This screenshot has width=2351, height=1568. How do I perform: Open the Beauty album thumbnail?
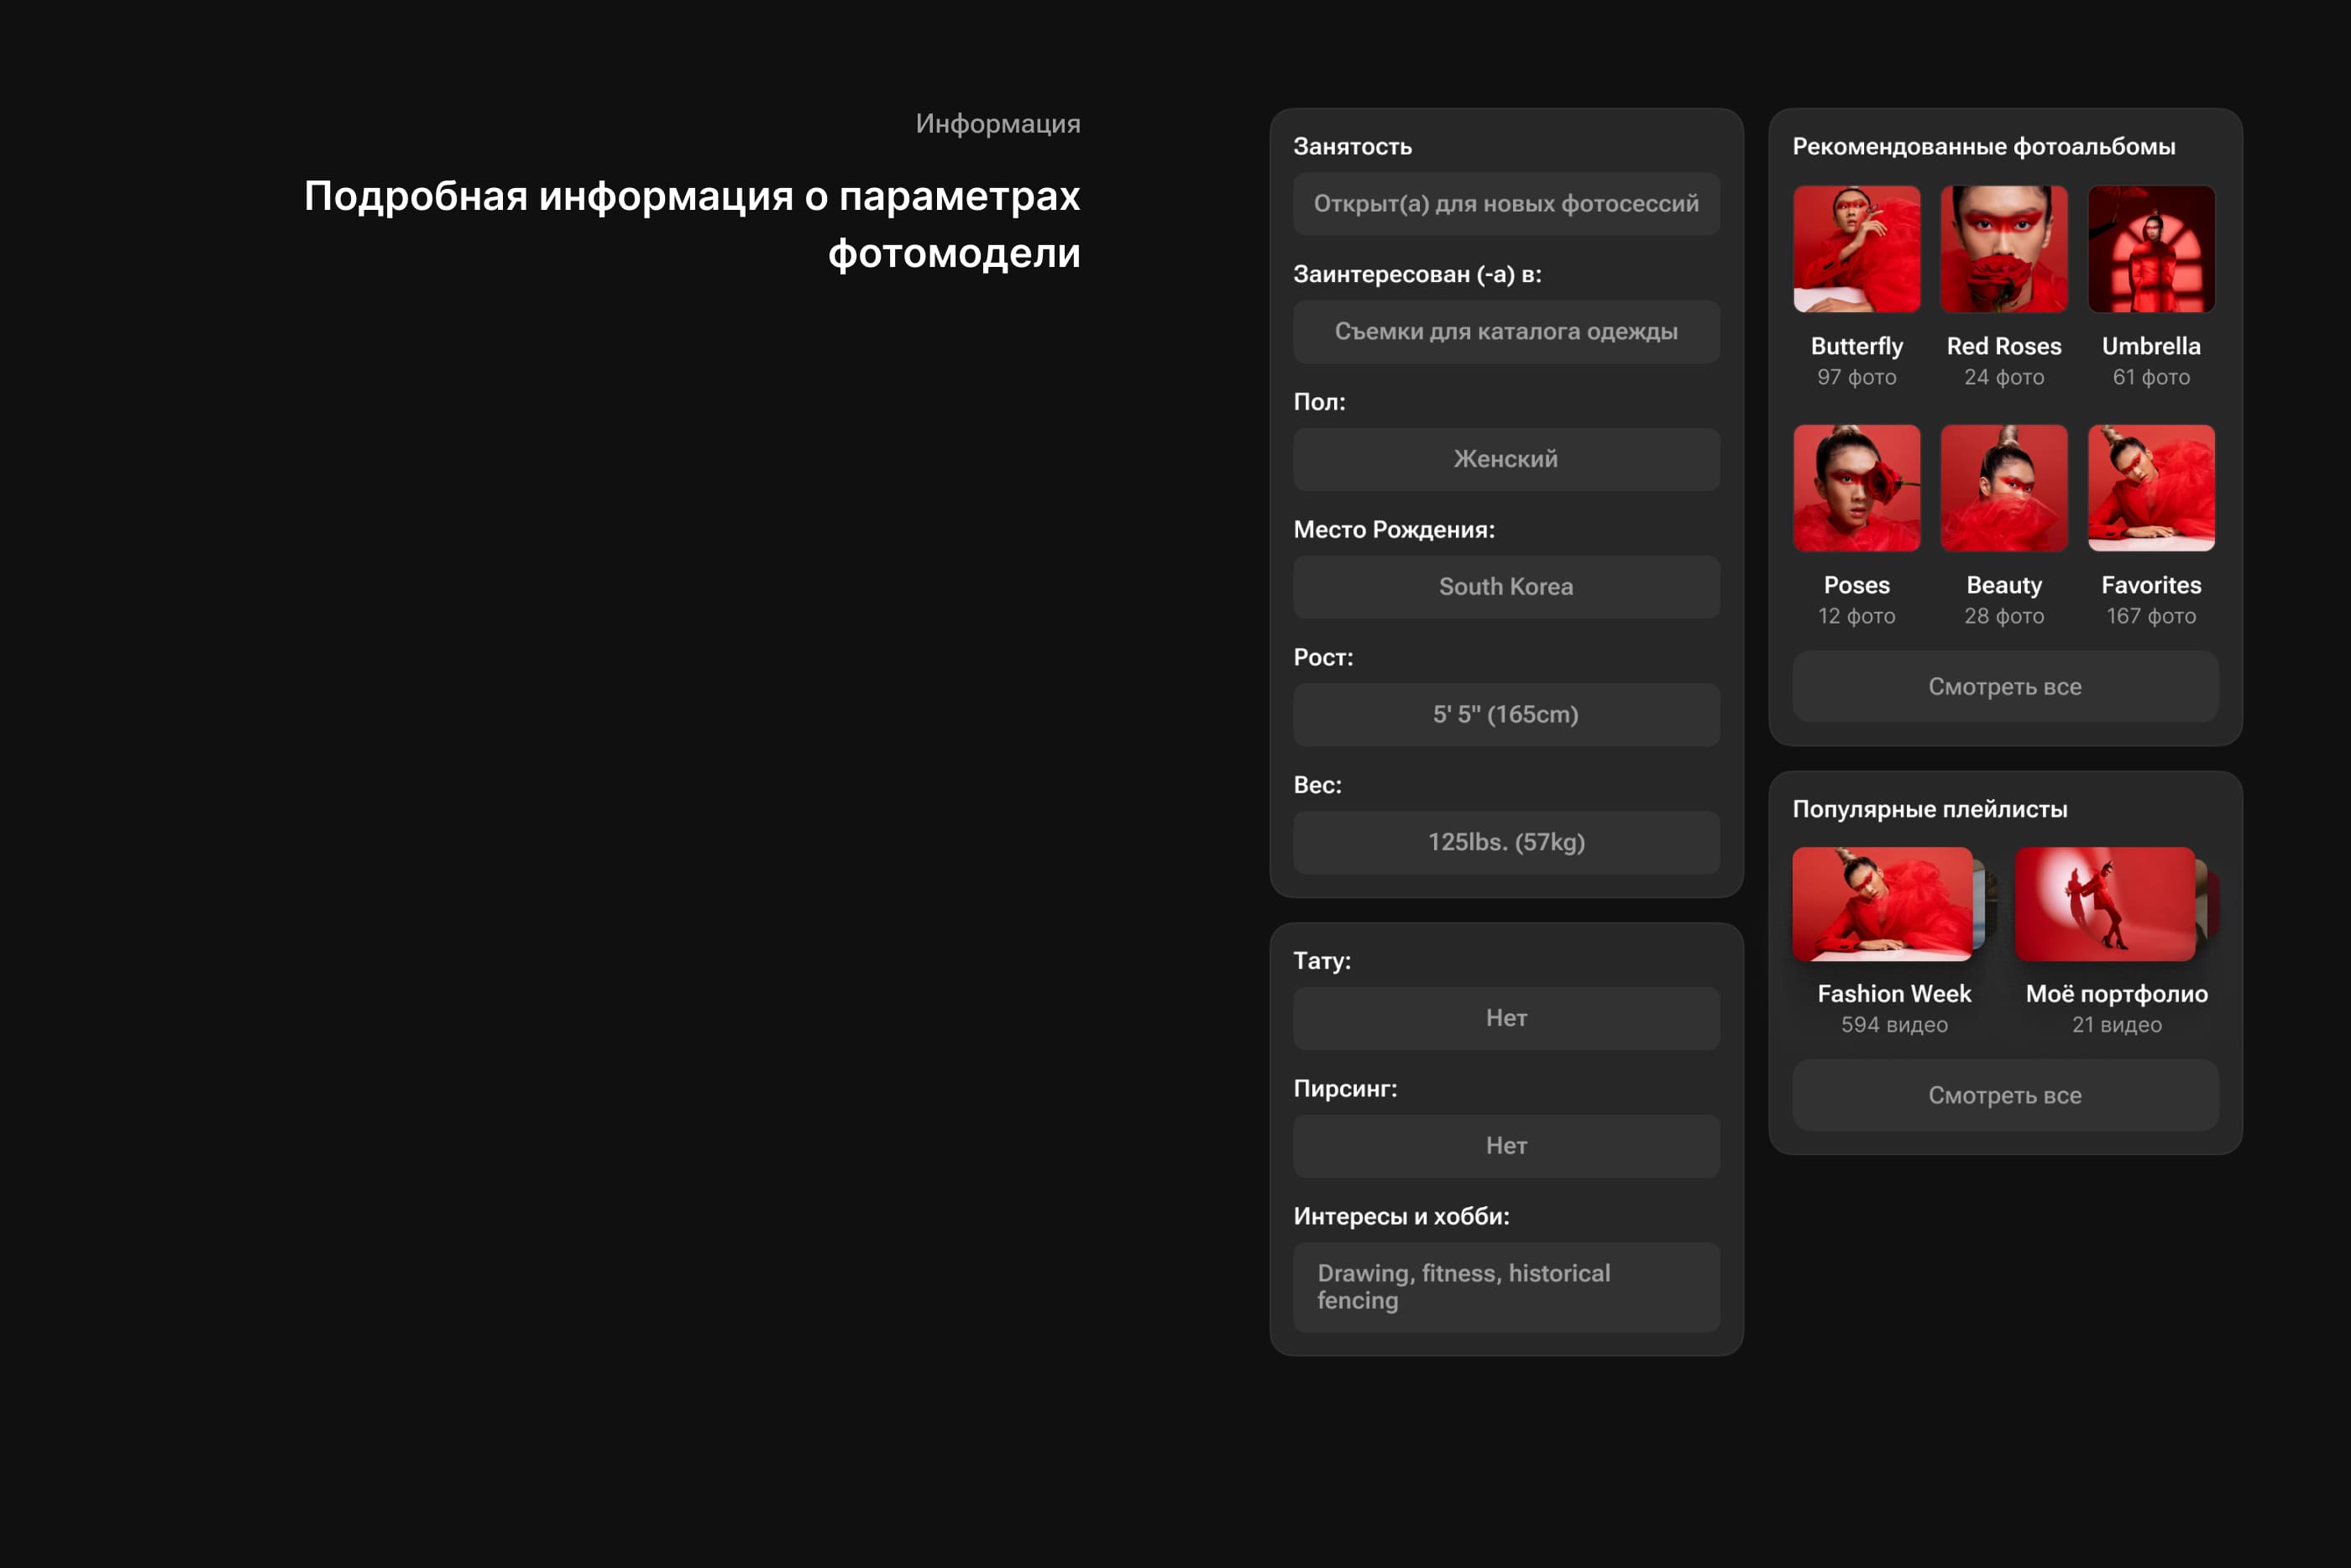(2003, 488)
